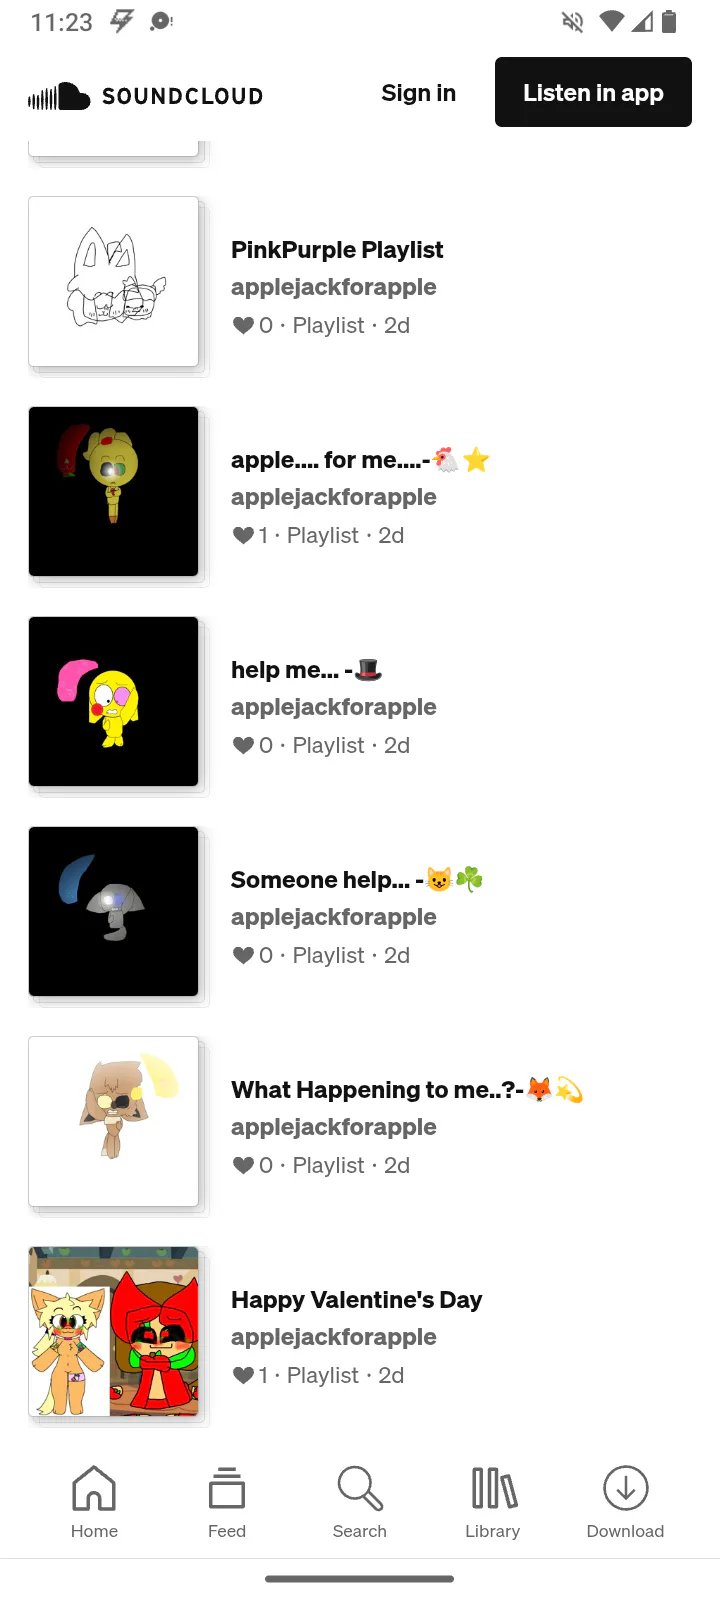The image size is (720, 1600).
Task: Click the Sign in link
Action: pos(418,93)
